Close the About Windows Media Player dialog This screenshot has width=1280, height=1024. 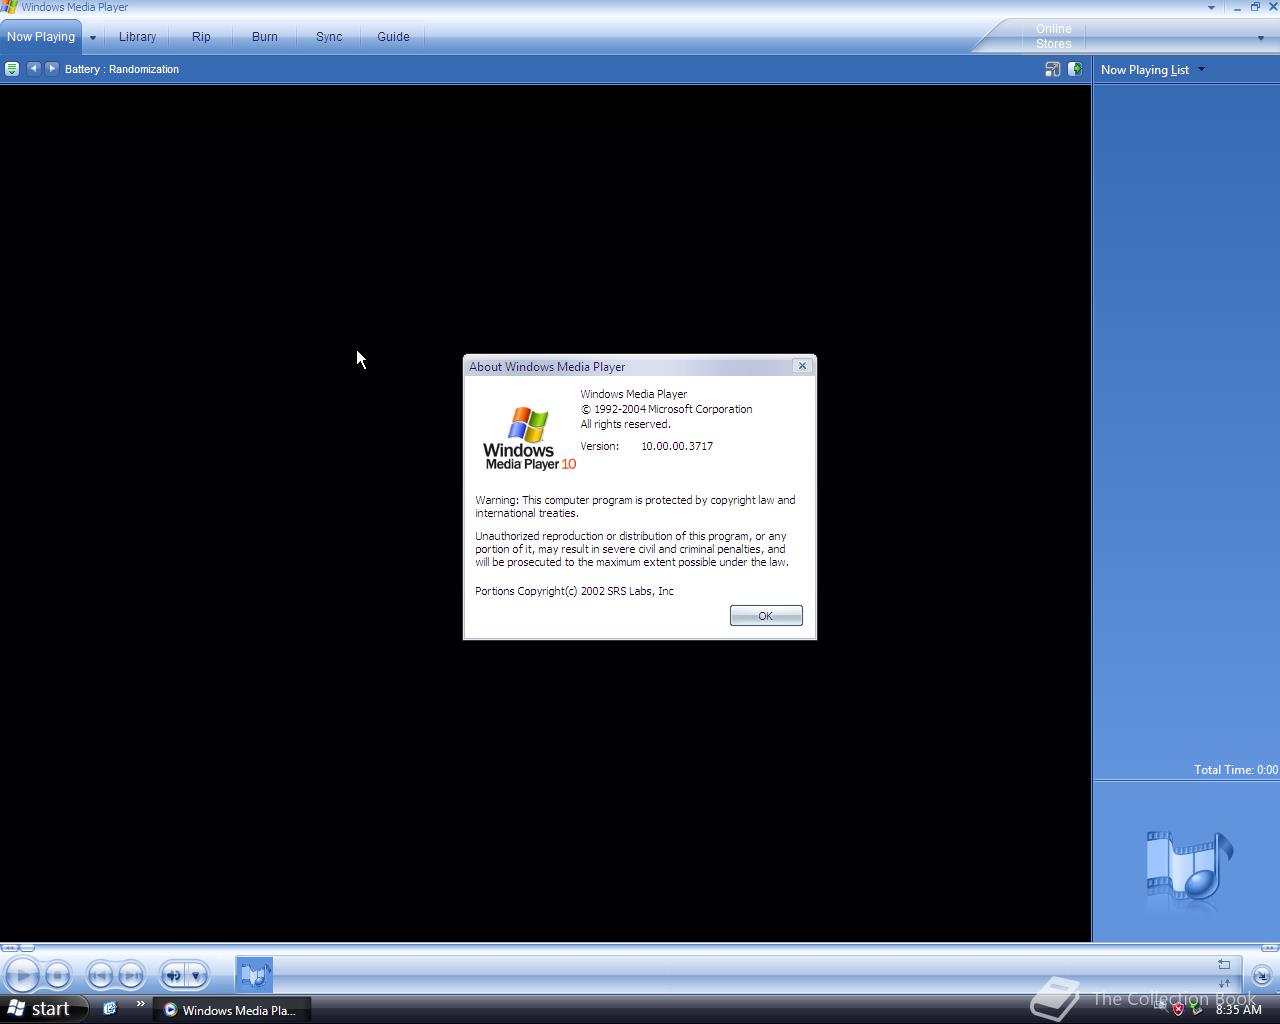(x=802, y=366)
